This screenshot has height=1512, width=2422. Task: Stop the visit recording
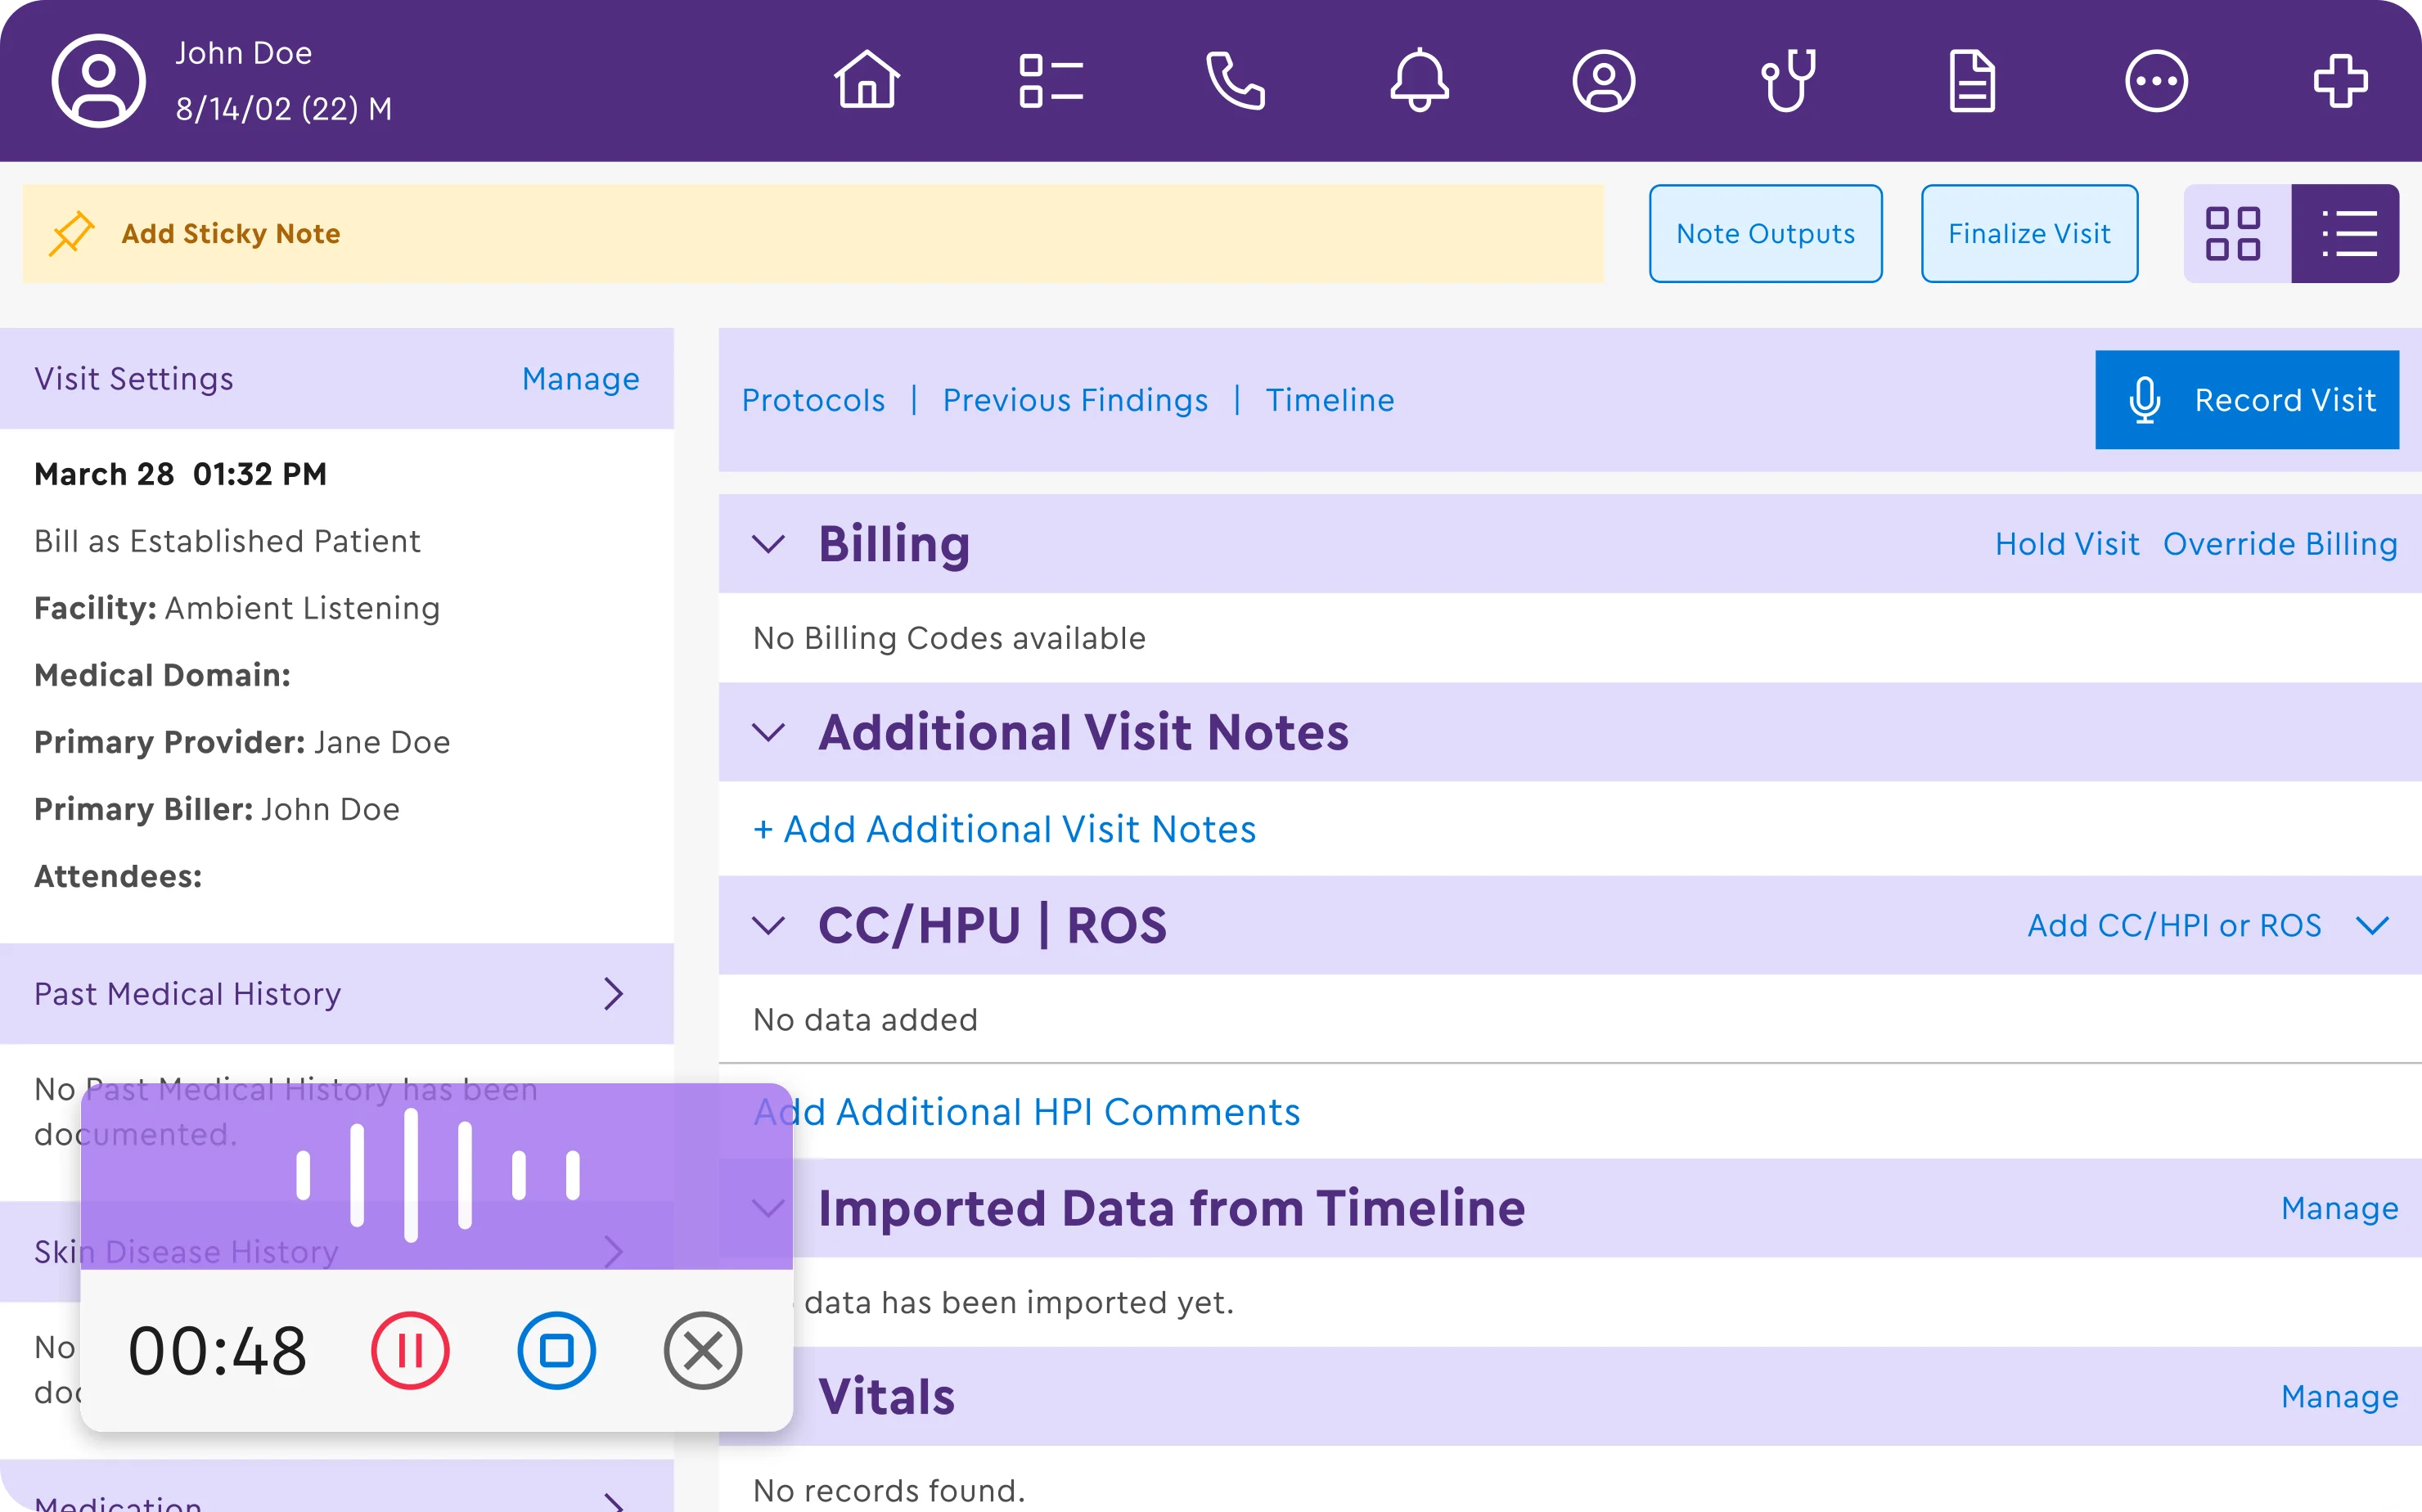point(556,1350)
